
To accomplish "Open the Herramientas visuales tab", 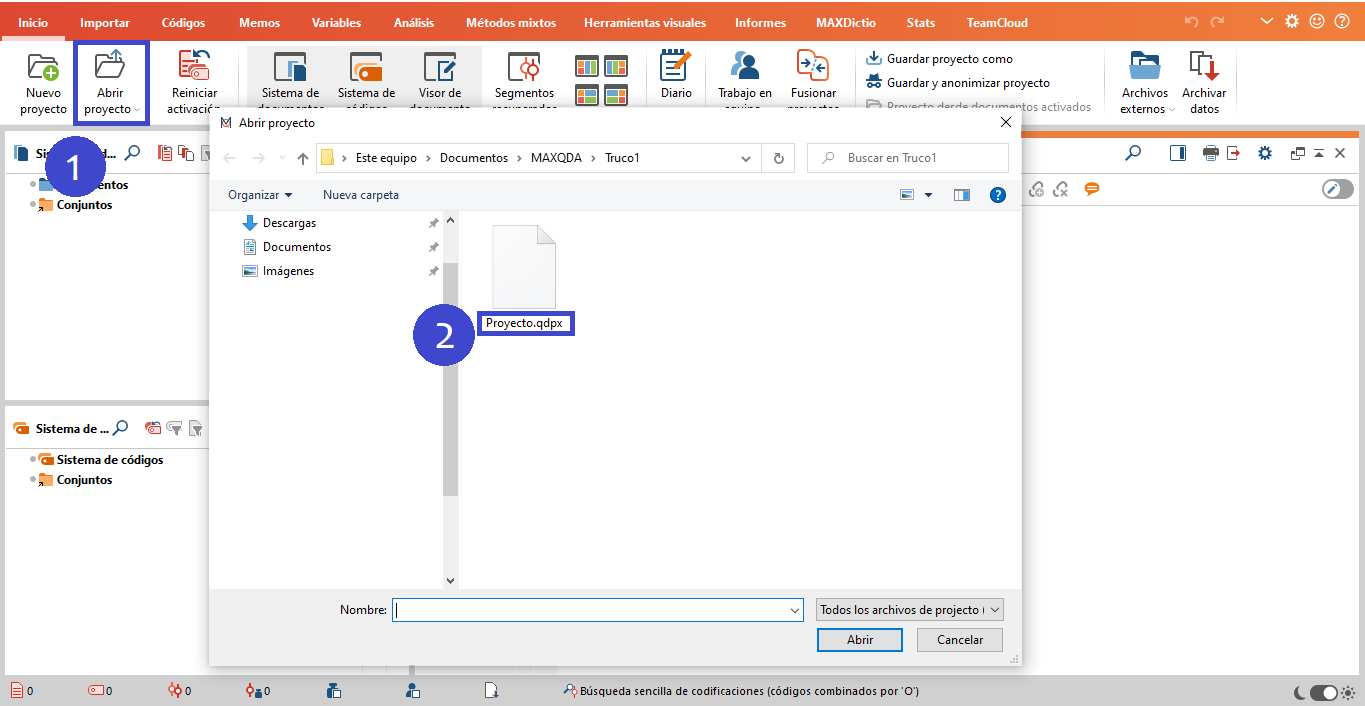I will point(645,22).
